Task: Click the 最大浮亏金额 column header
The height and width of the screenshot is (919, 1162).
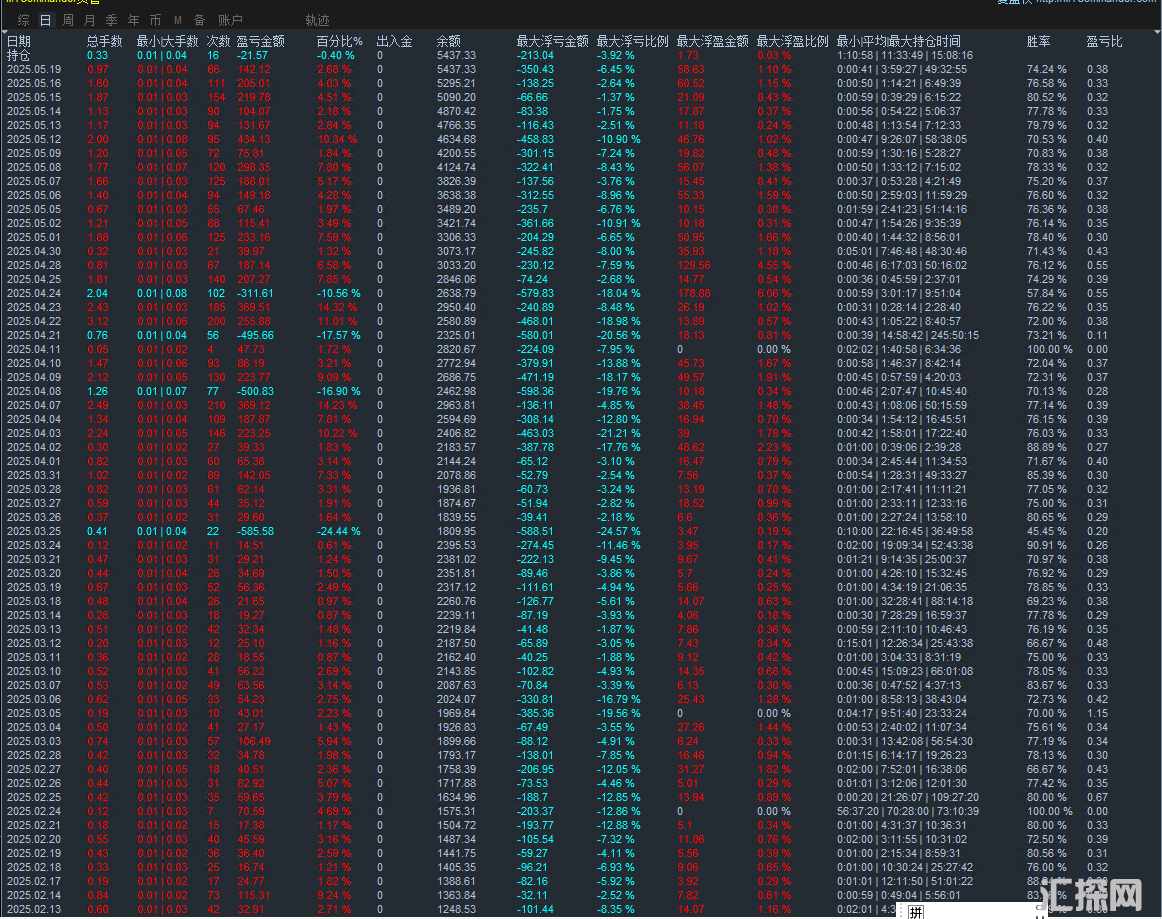Action: pos(553,42)
